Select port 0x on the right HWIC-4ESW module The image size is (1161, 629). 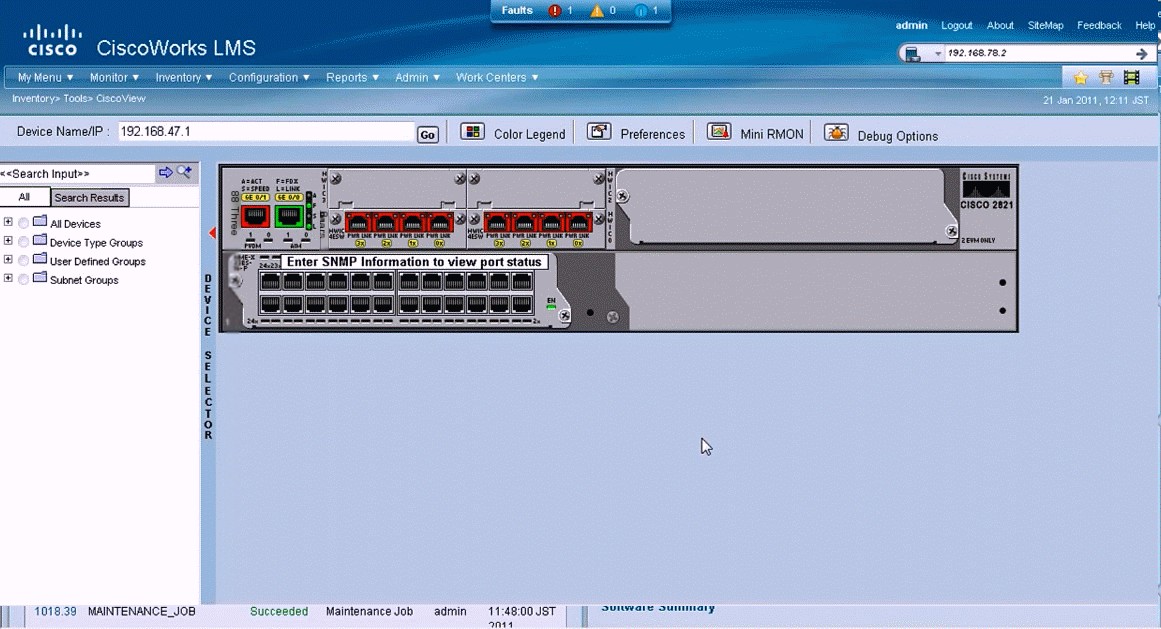[x=579, y=223]
